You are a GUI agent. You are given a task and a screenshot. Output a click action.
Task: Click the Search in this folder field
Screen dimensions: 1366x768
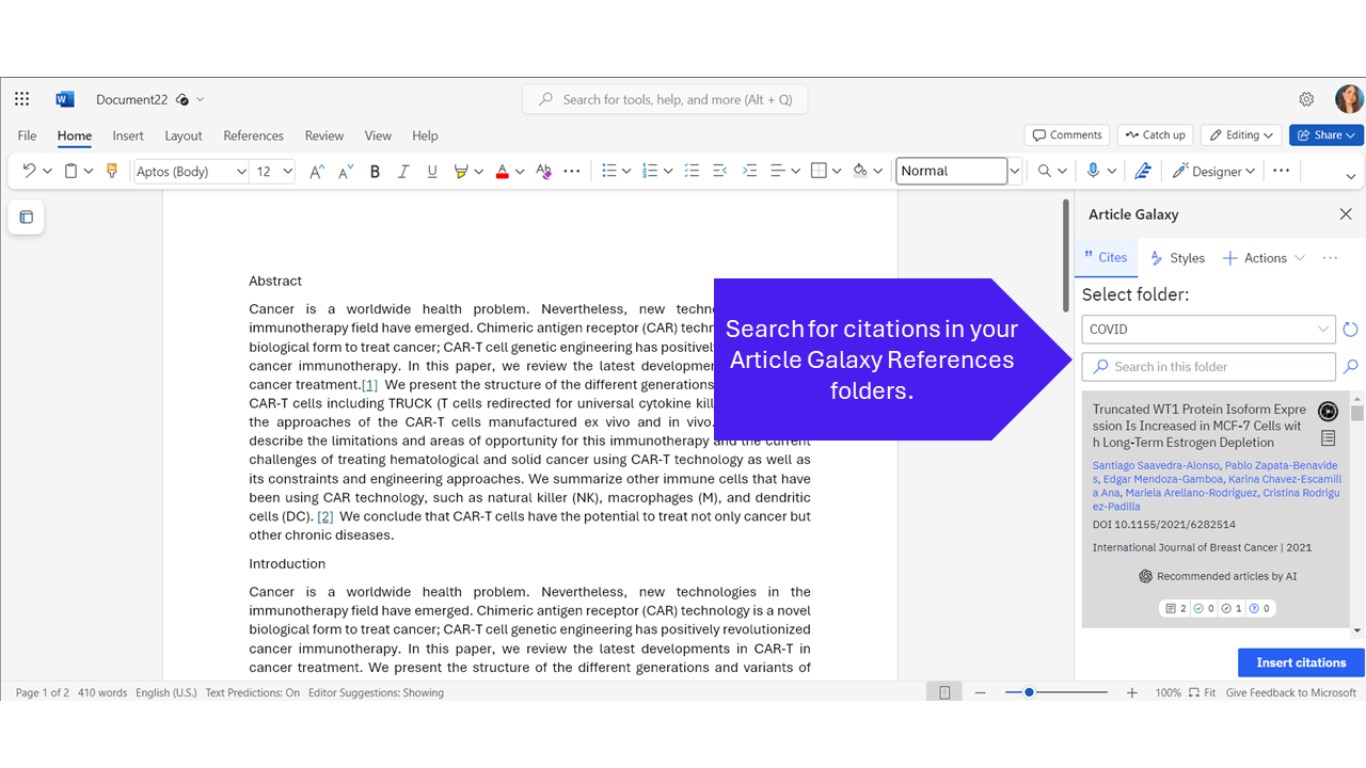click(1208, 367)
